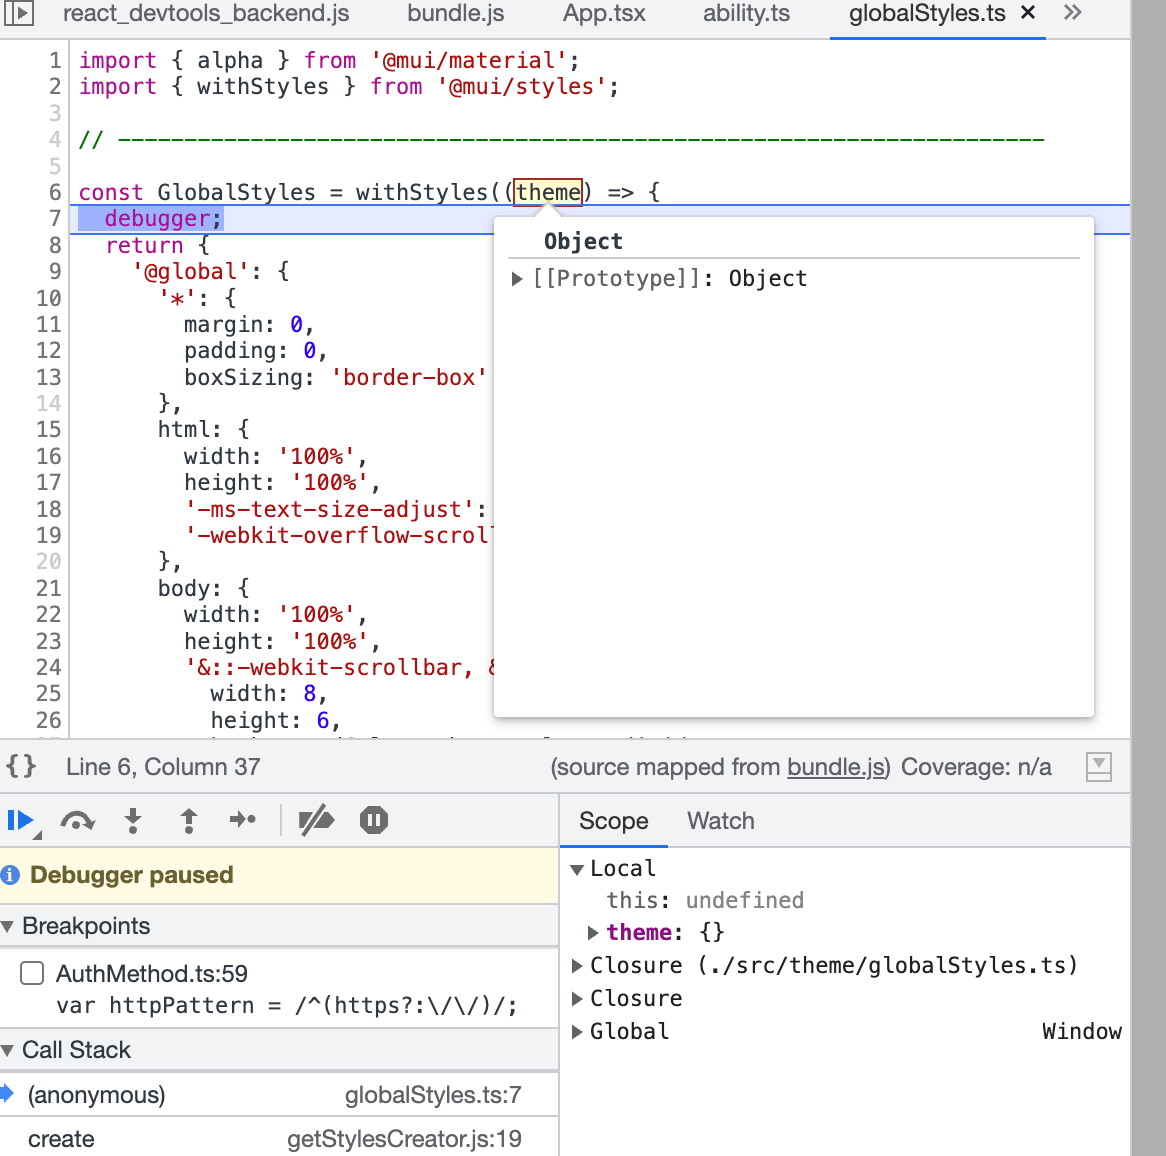Expand the [[Prototype]] entry
The height and width of the screenshot is (1156, 1166).
point(517,279)
